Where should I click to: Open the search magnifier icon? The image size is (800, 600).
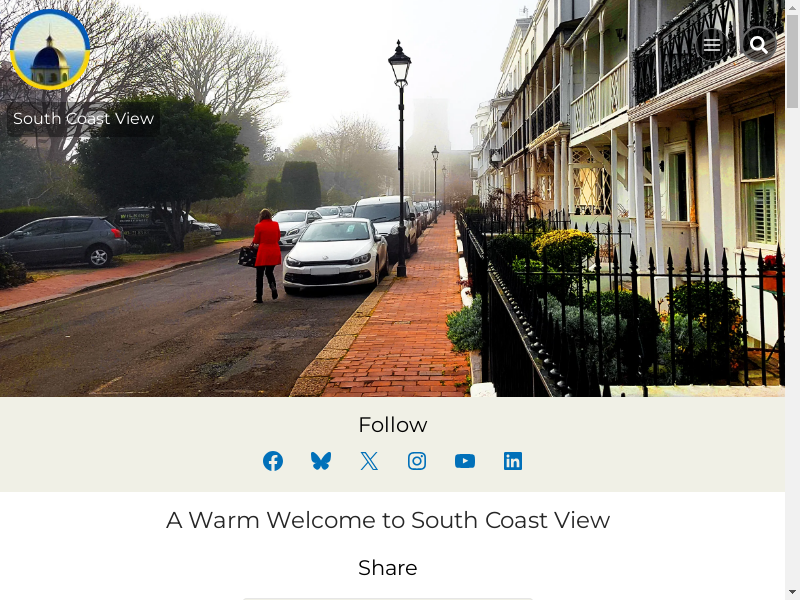pos(759,45)
